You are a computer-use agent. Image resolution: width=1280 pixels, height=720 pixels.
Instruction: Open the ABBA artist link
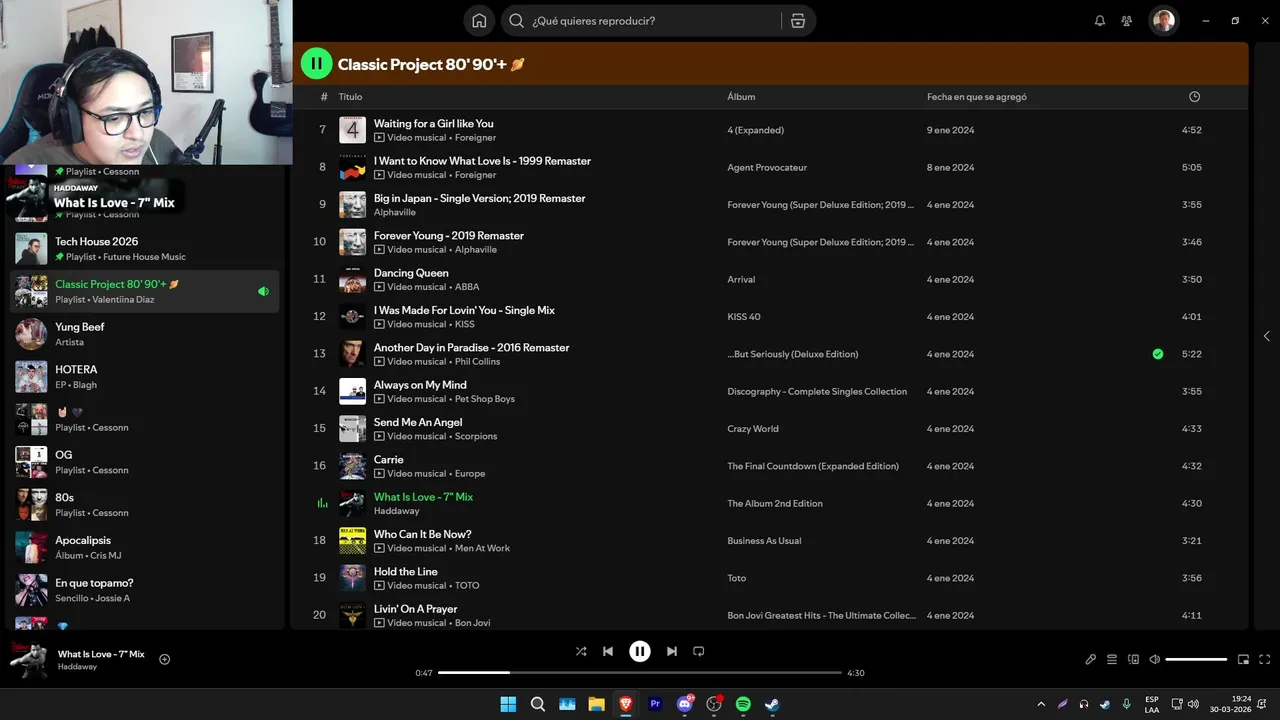(467, 287)
